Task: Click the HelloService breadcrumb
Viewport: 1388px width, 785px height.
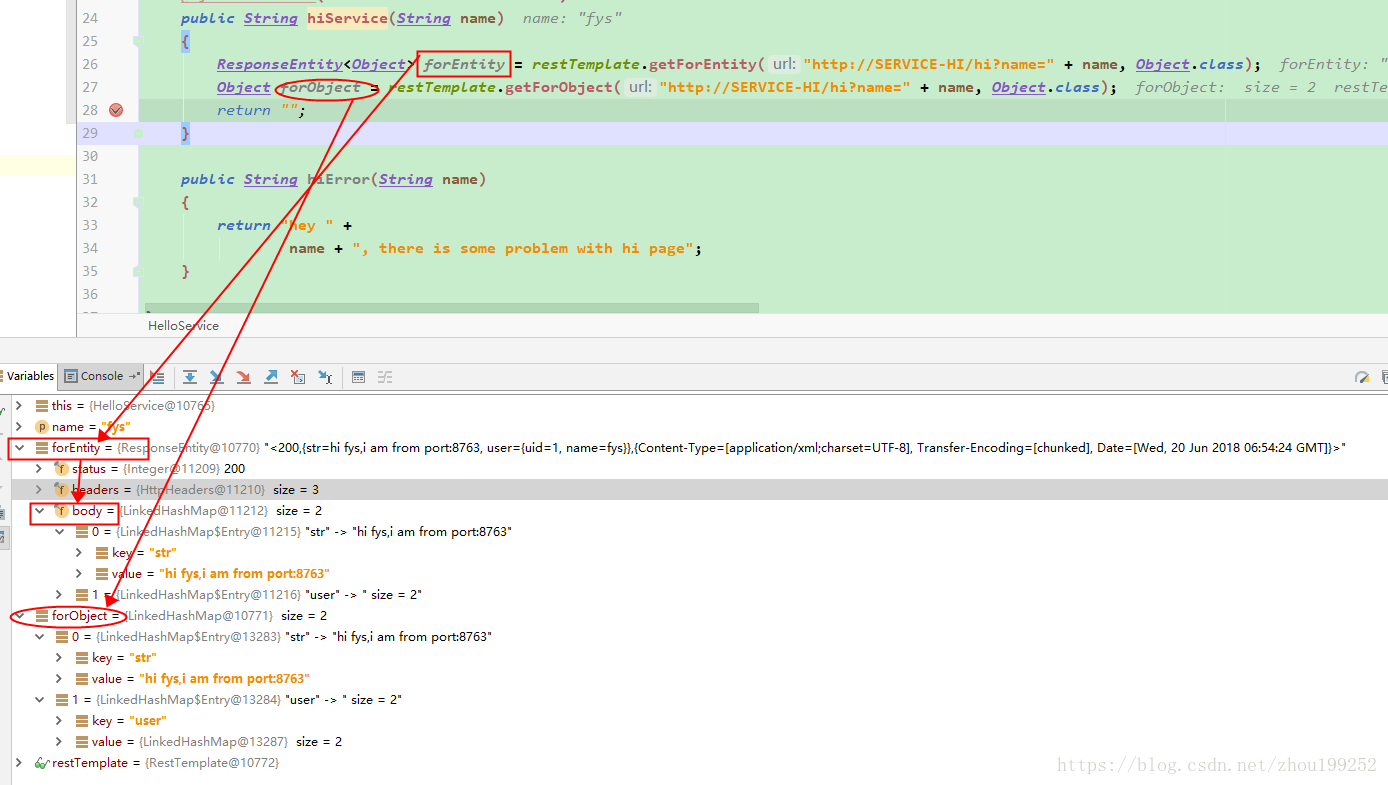Action: coord(183,326)
